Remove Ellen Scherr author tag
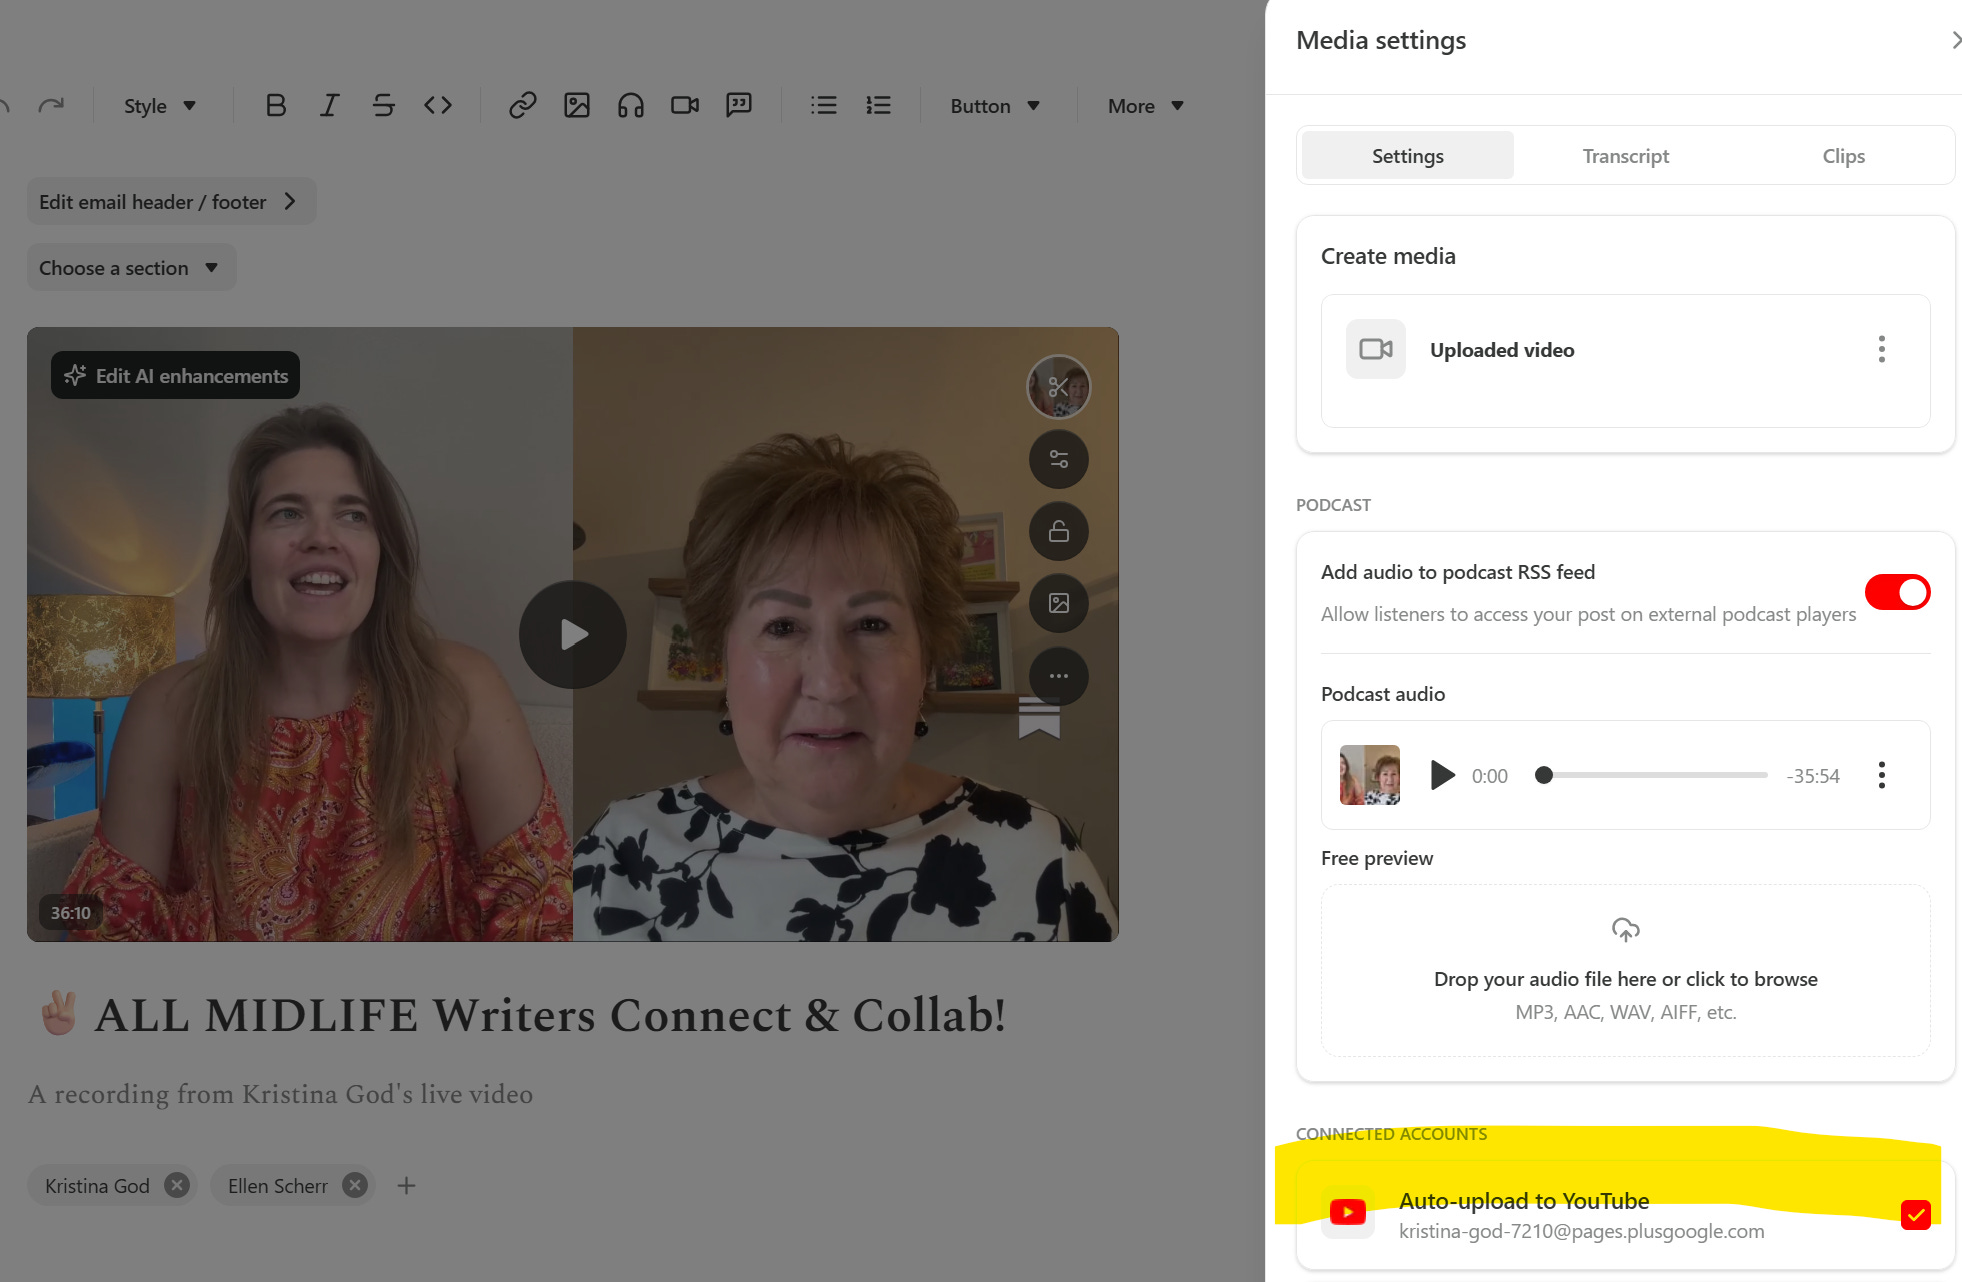Image resolution: width=1962 pixels, height=1282 pixels. pos(355,1185)
